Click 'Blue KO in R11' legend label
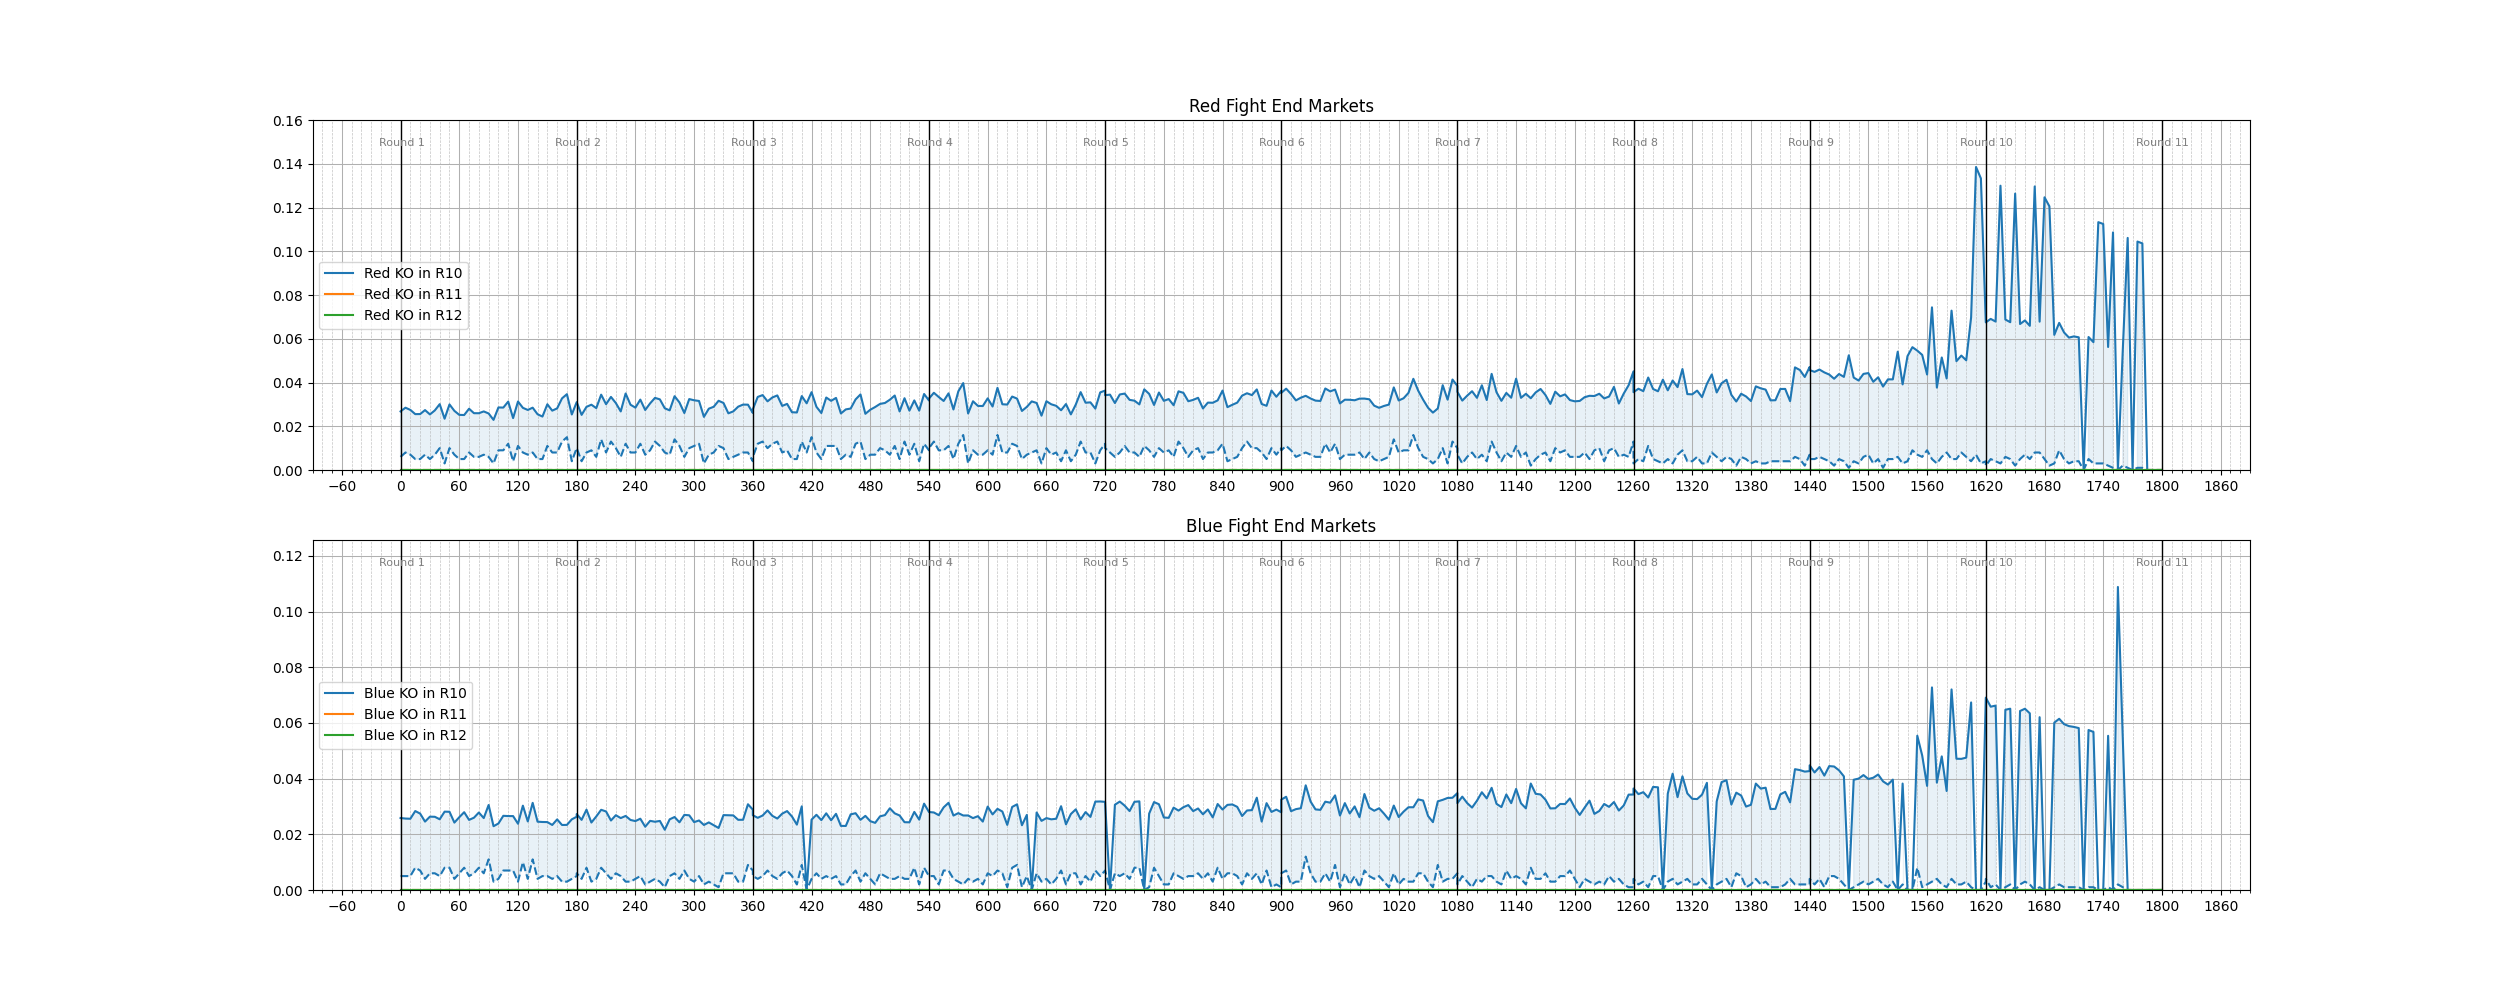2500x1000 pixels. pos(414,714)
